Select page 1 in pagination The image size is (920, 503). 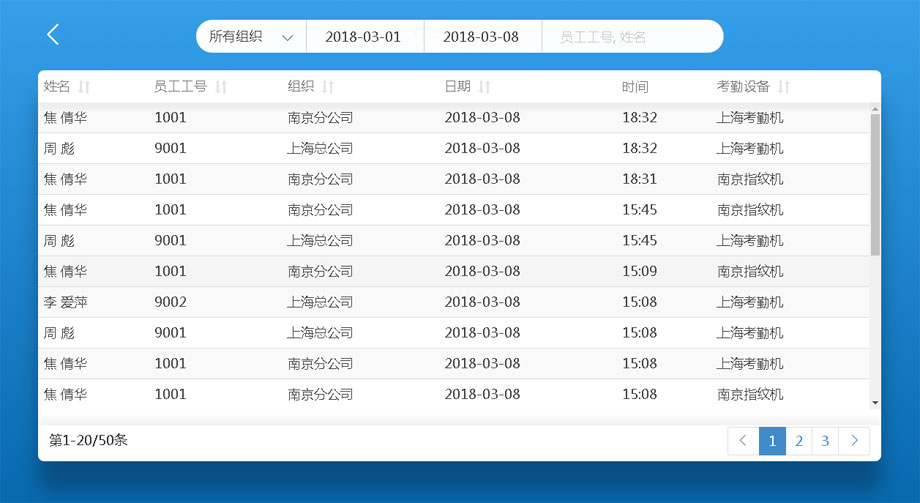tap(772, 441)
